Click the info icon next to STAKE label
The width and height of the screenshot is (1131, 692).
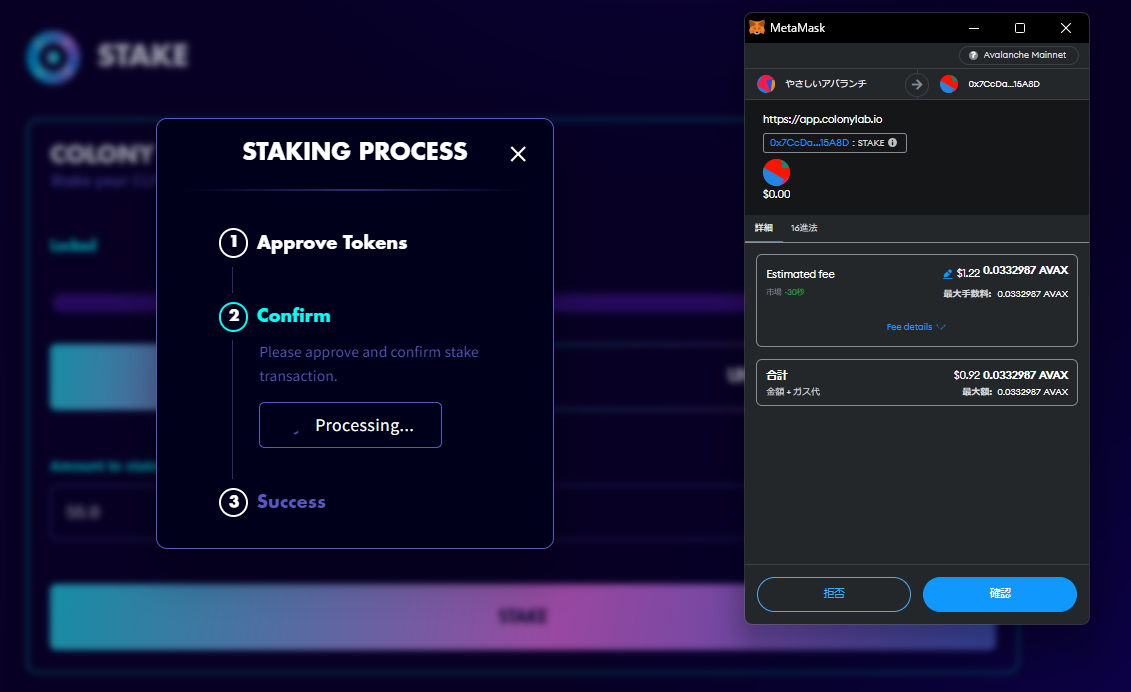click(x=893, y=143)
